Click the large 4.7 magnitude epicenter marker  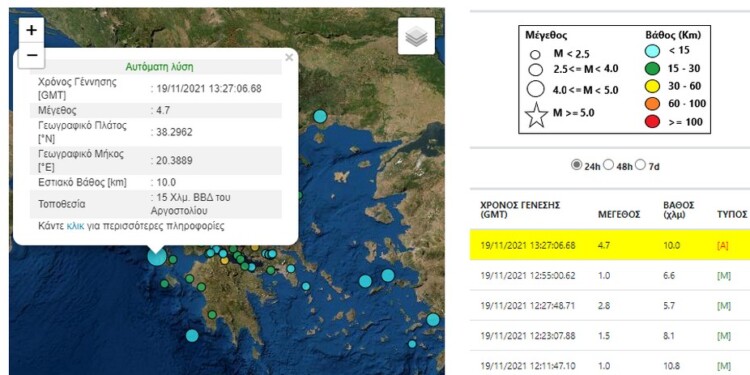pyautogui.click(x=156, y=256)
